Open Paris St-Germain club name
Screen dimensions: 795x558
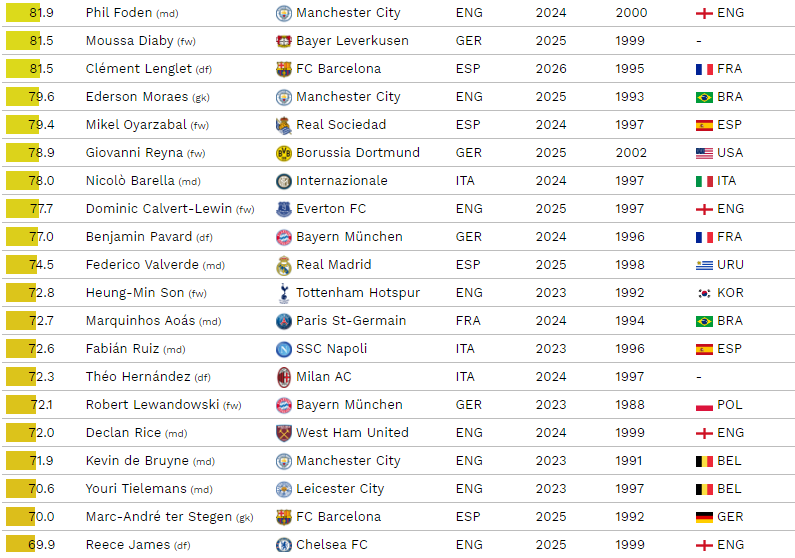[x=351, y=321]
